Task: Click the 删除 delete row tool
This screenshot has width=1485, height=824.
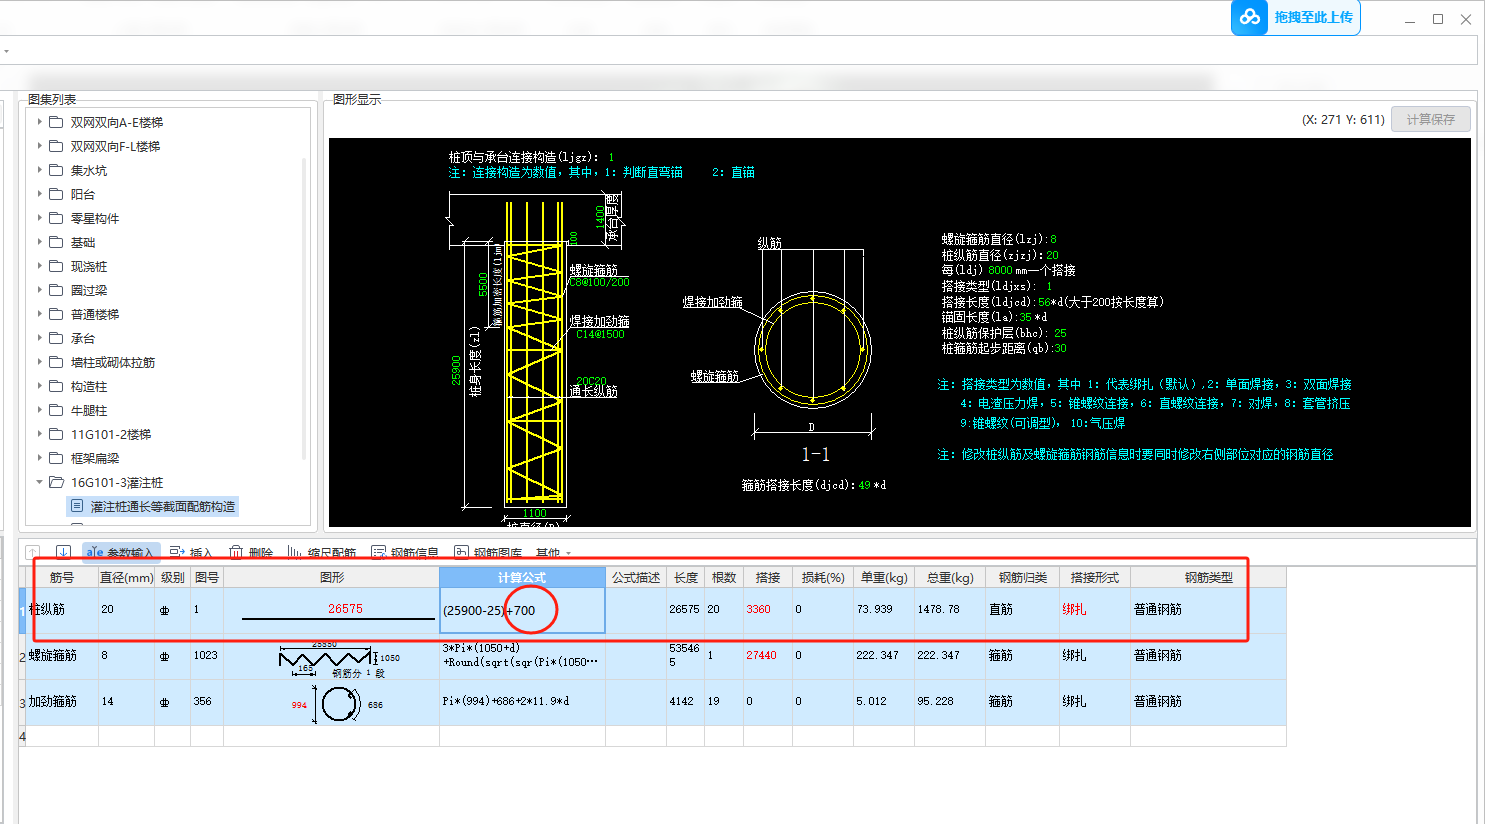Action: tap(251, 552)
